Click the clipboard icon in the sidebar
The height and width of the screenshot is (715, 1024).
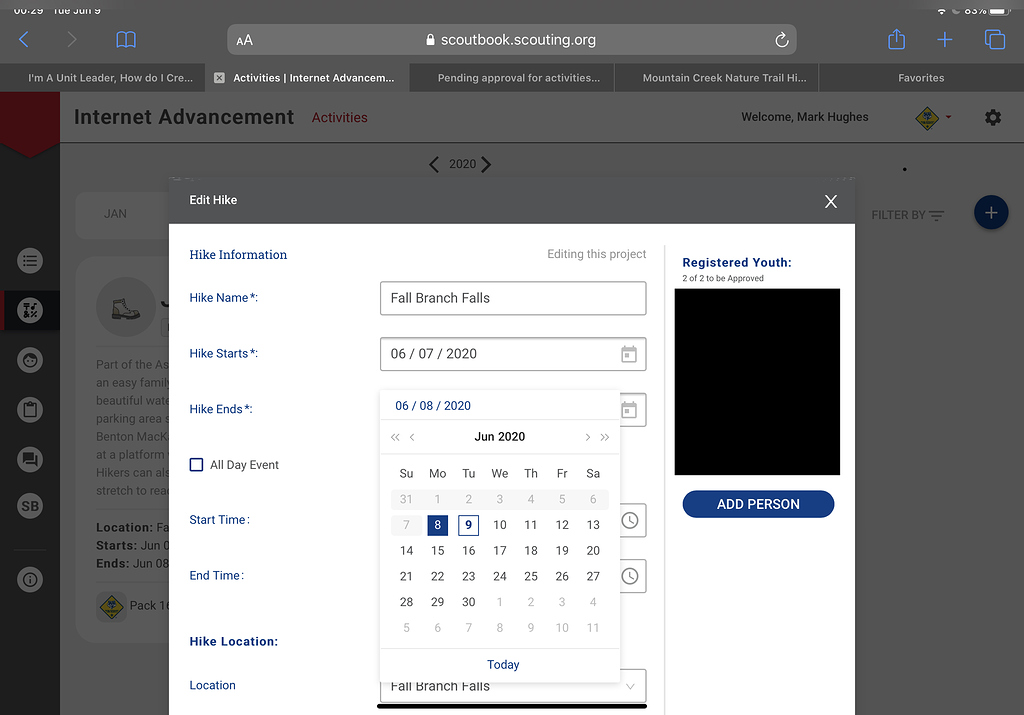[x=30, y=409]
